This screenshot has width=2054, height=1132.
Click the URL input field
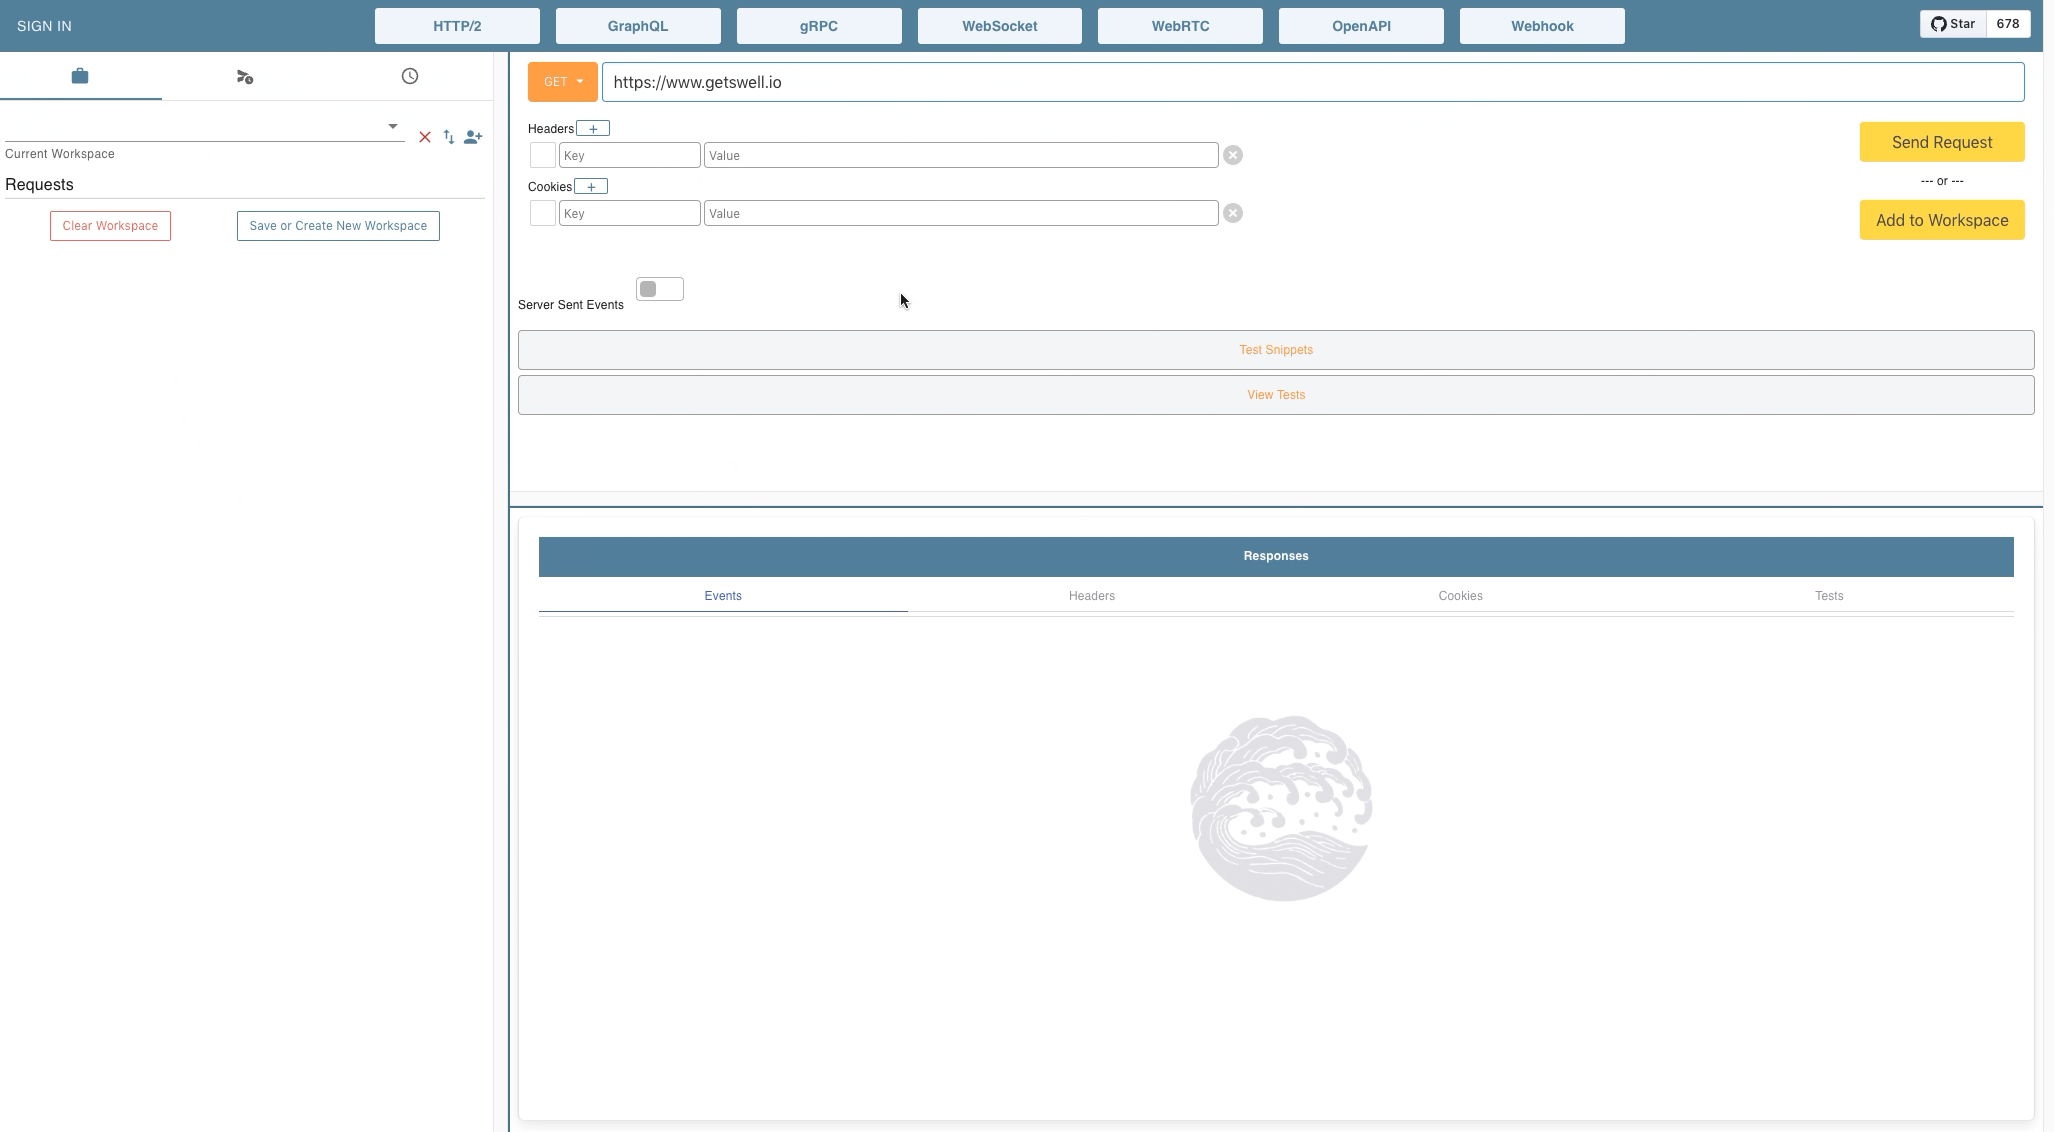pos(1312,82)
